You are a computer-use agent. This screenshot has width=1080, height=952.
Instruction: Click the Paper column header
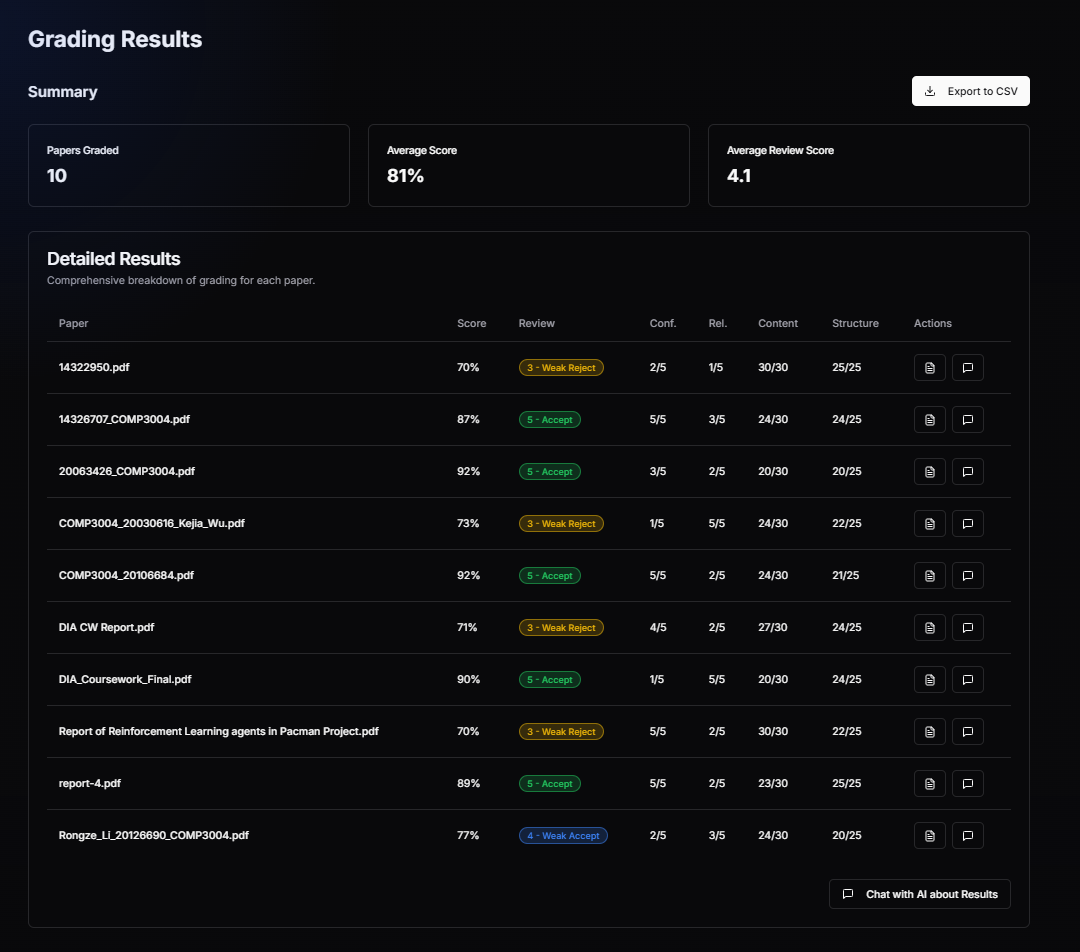coord(72,323)
